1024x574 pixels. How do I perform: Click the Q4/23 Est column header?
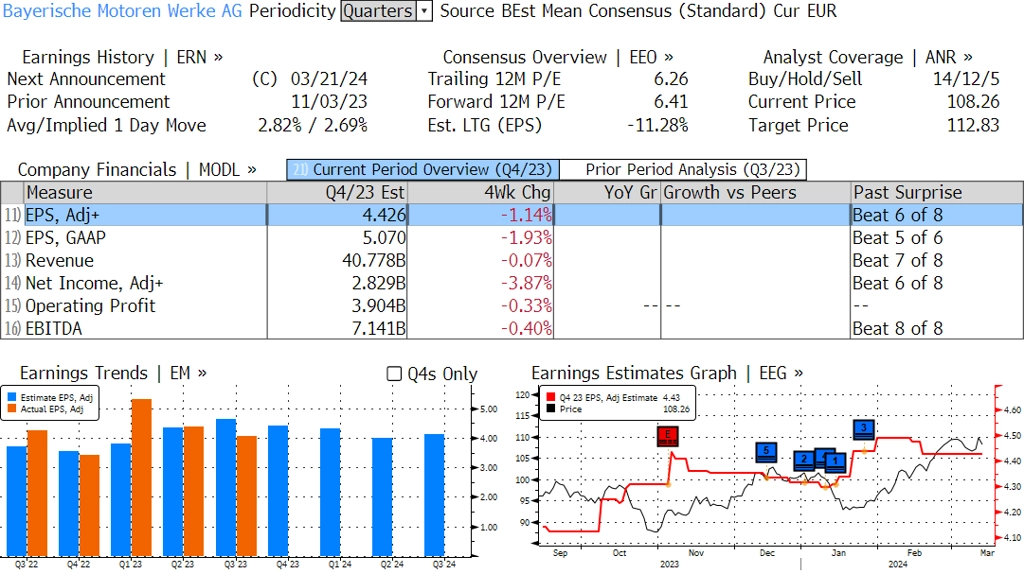click(337, 193)
